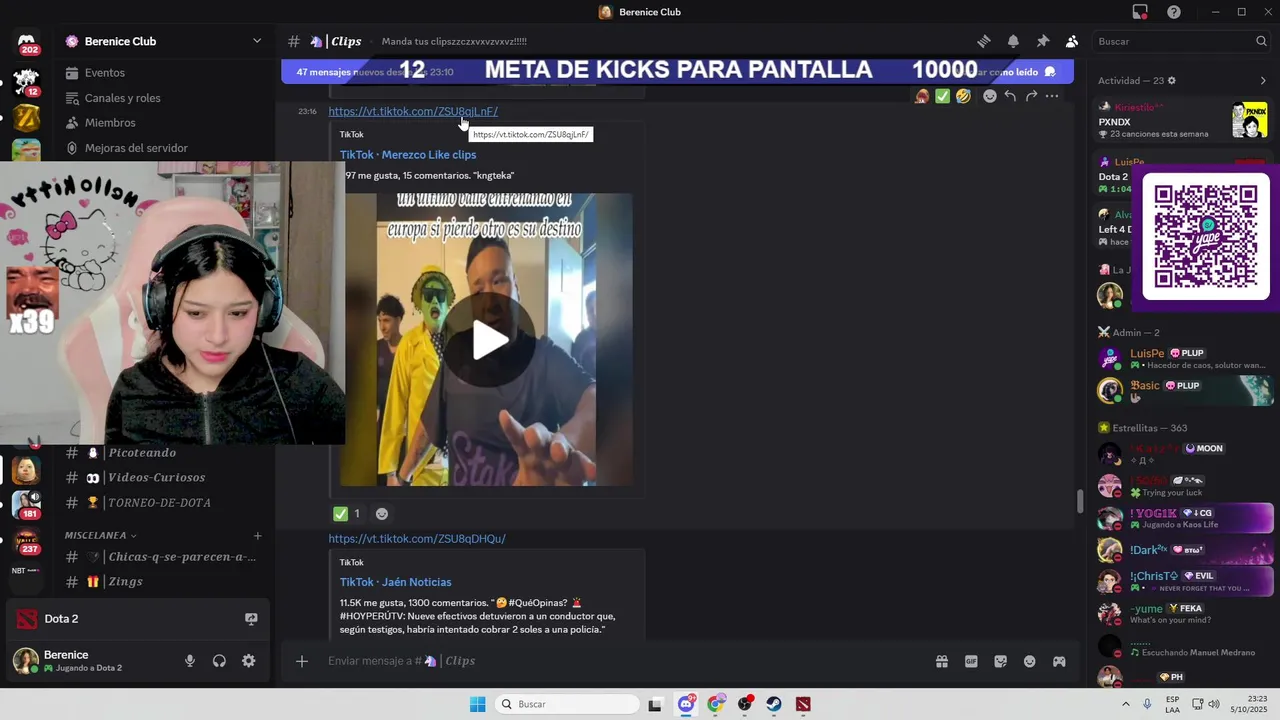Open the threads icon in channel header
The height and width of the screenshot is (720, 1280).
984,41
